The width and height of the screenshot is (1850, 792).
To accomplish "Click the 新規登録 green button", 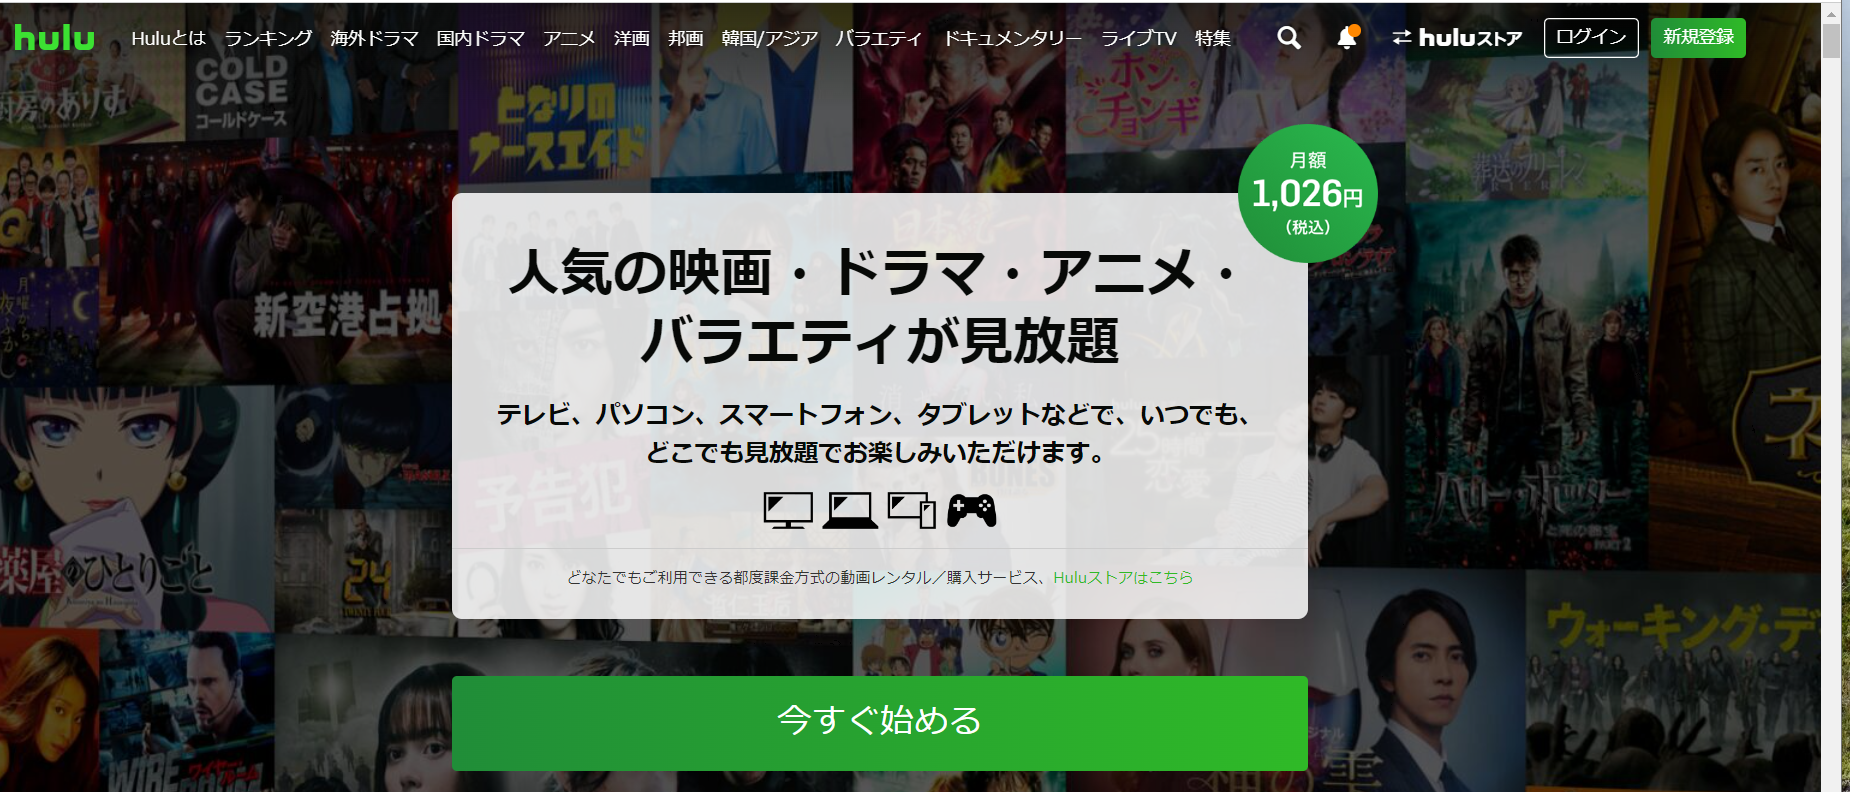I will [x=1698, y=38].
